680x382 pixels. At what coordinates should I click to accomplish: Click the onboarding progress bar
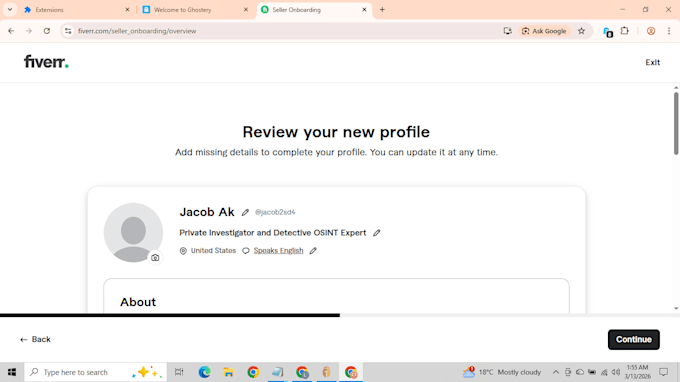pos(340,315)
